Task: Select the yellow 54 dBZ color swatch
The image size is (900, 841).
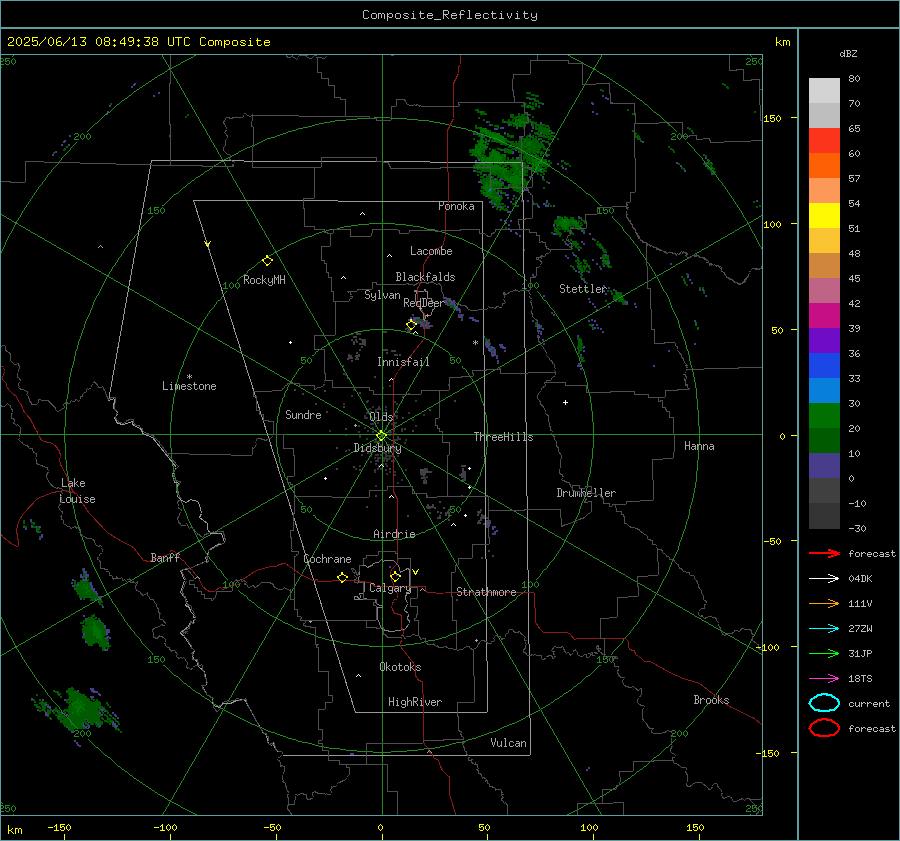Action: [824, 215]
